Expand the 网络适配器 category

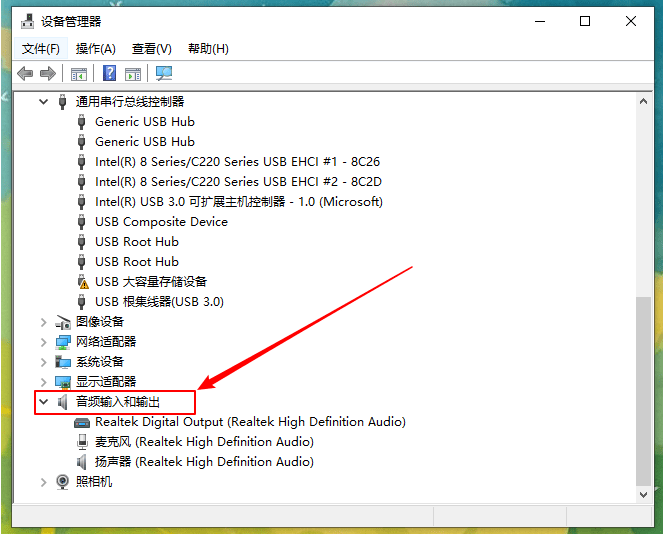tap(43, 342)
